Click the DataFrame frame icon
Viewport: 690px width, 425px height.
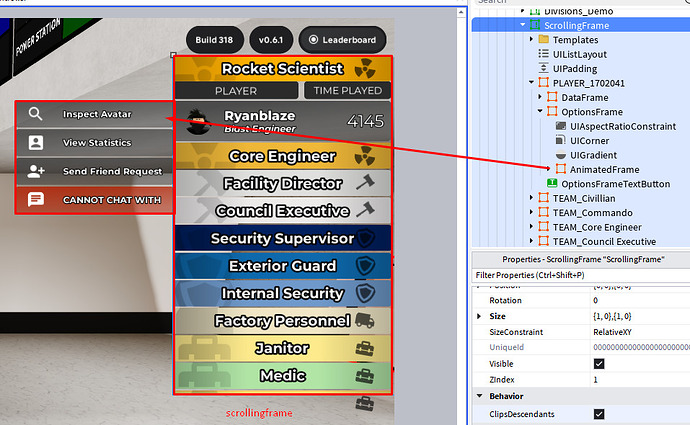552,97
